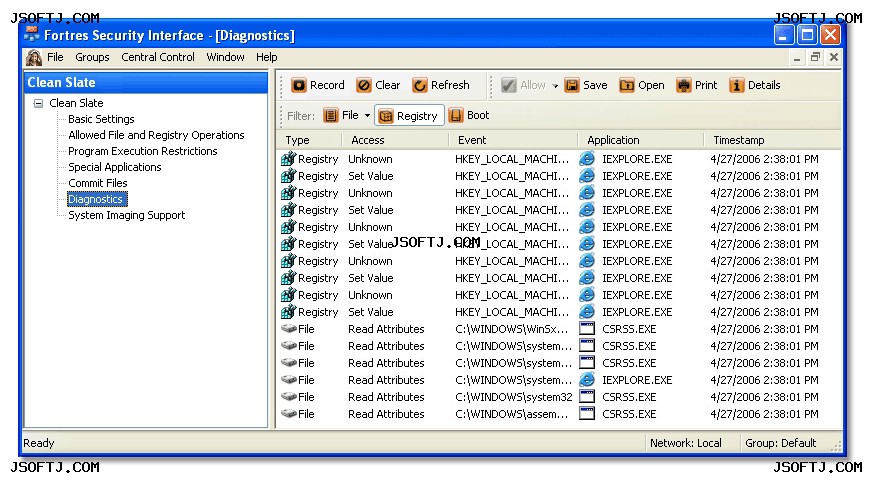Click the CSRSS.EXE icon in system32 row
The image size is (873, 484).
click(587, 397)
